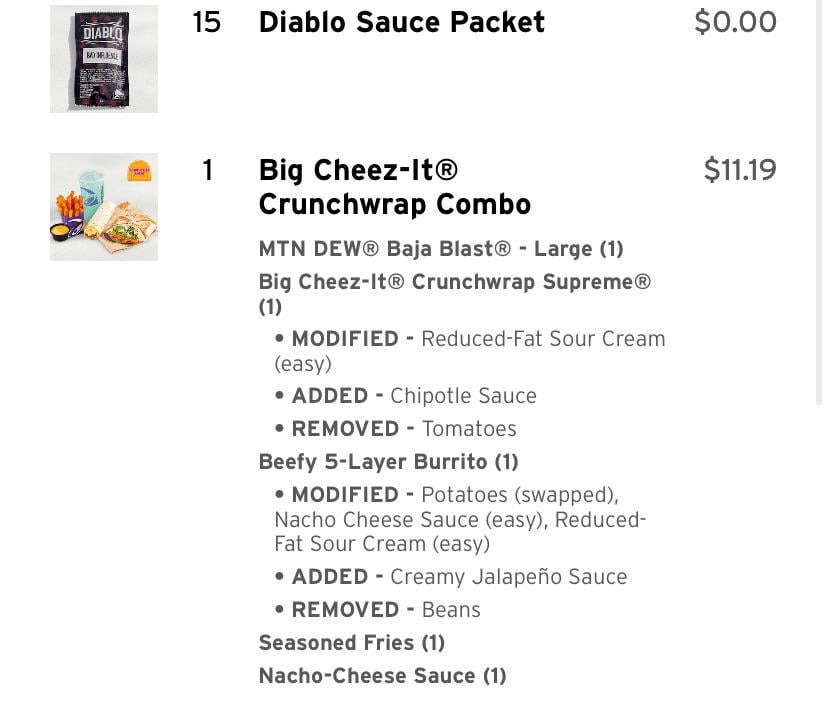Click the quantity 15 for Diablo Sauce
The height and width of the screenshot is (725, 828).
[206, 22]
